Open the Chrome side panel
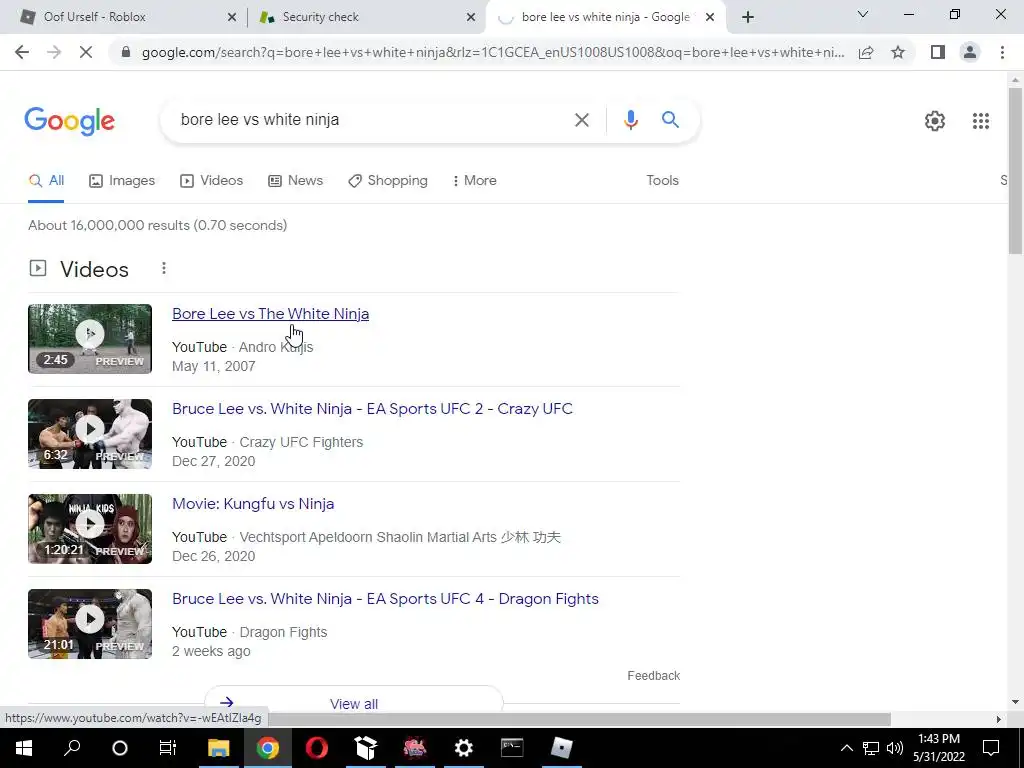This screenshot has width=1024, height=768. coord(938,52)
